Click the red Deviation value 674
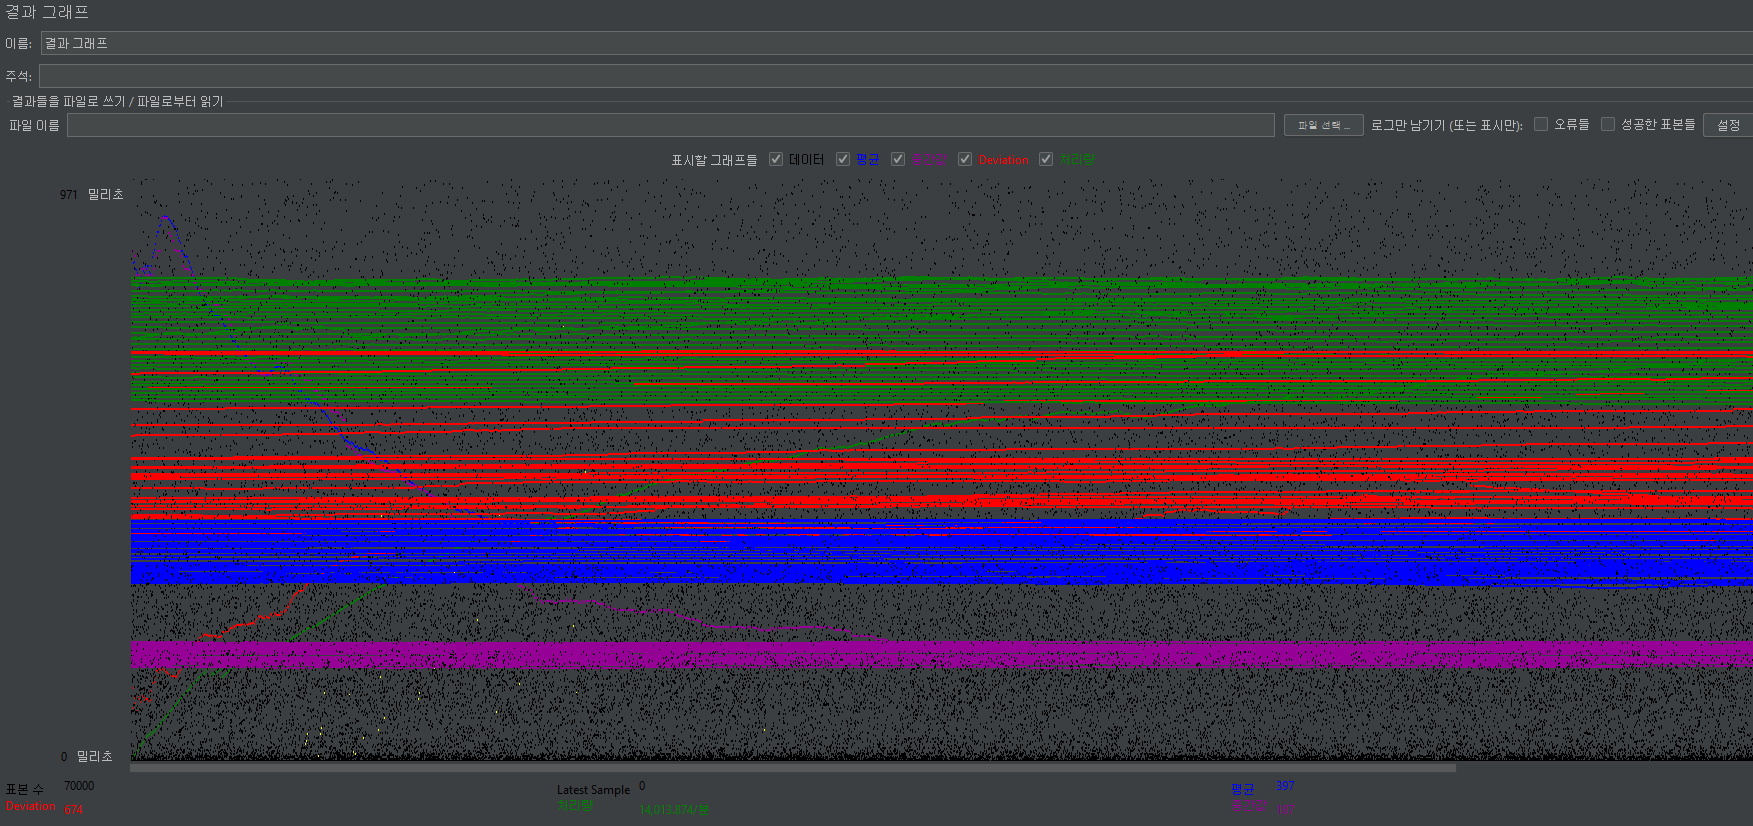Image resolution: width=1753 pixels, height=826 pixels. (74, 810)
